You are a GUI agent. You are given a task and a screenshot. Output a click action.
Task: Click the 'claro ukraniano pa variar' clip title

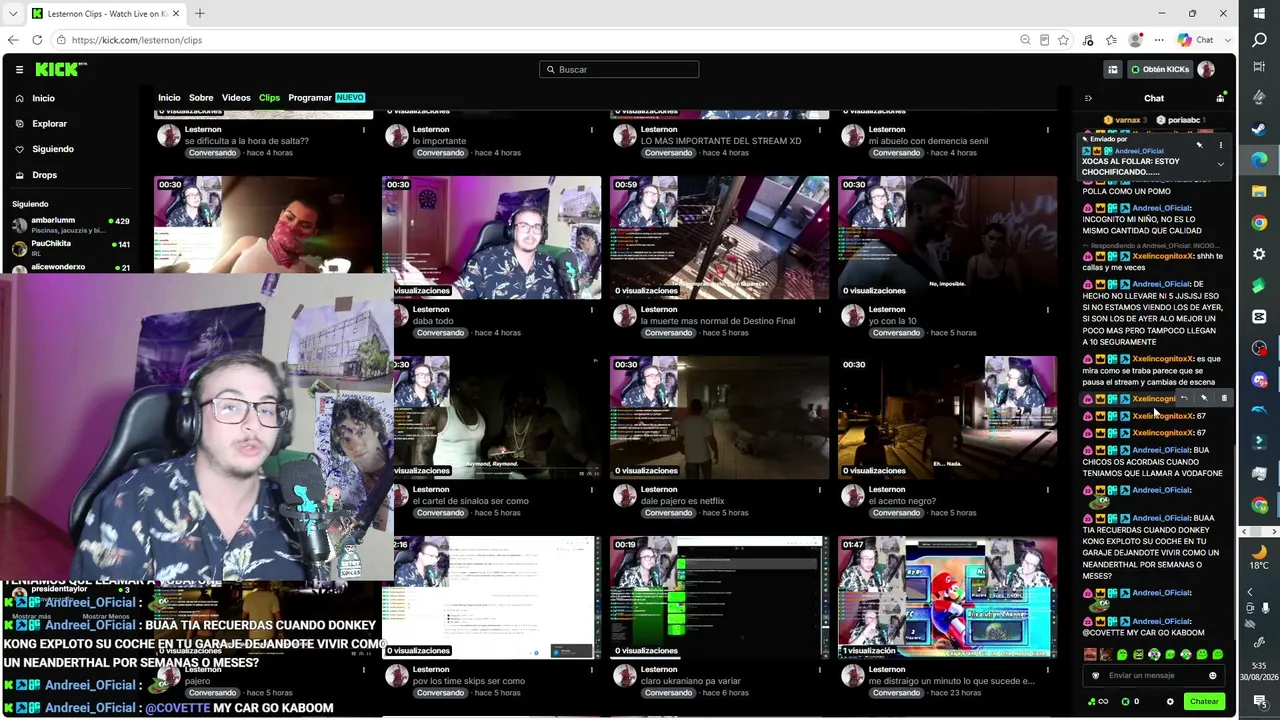(691, 681)
